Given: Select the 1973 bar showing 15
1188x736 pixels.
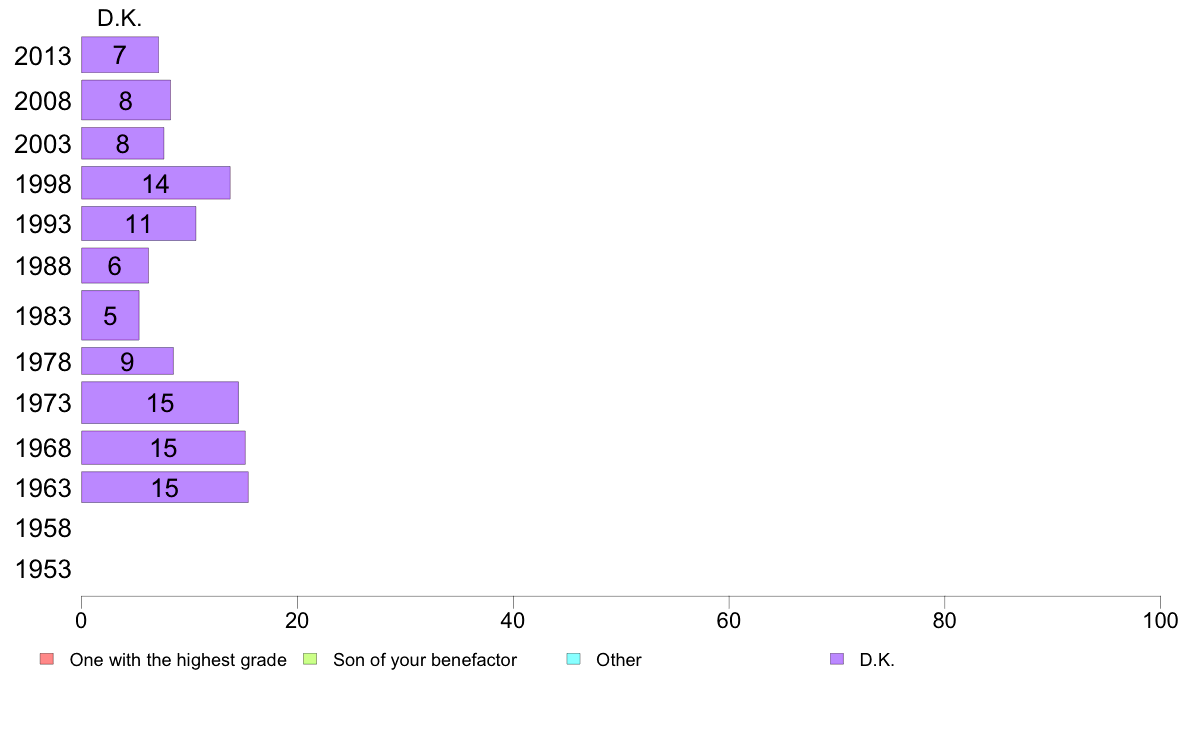Looking at the screenshot, I should click(x=160, y=402).
